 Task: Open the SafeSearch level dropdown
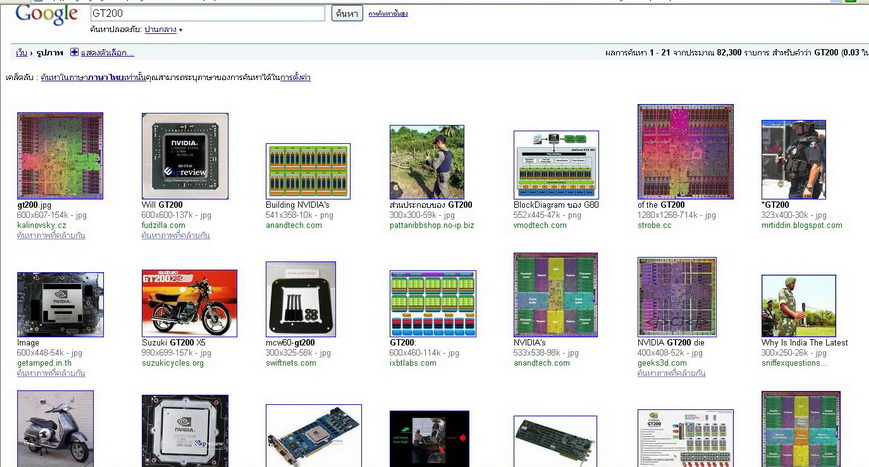(163, 29)
